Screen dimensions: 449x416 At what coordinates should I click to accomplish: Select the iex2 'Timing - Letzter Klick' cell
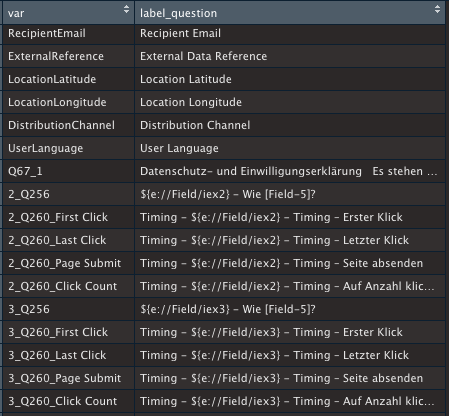click(290, 240)
